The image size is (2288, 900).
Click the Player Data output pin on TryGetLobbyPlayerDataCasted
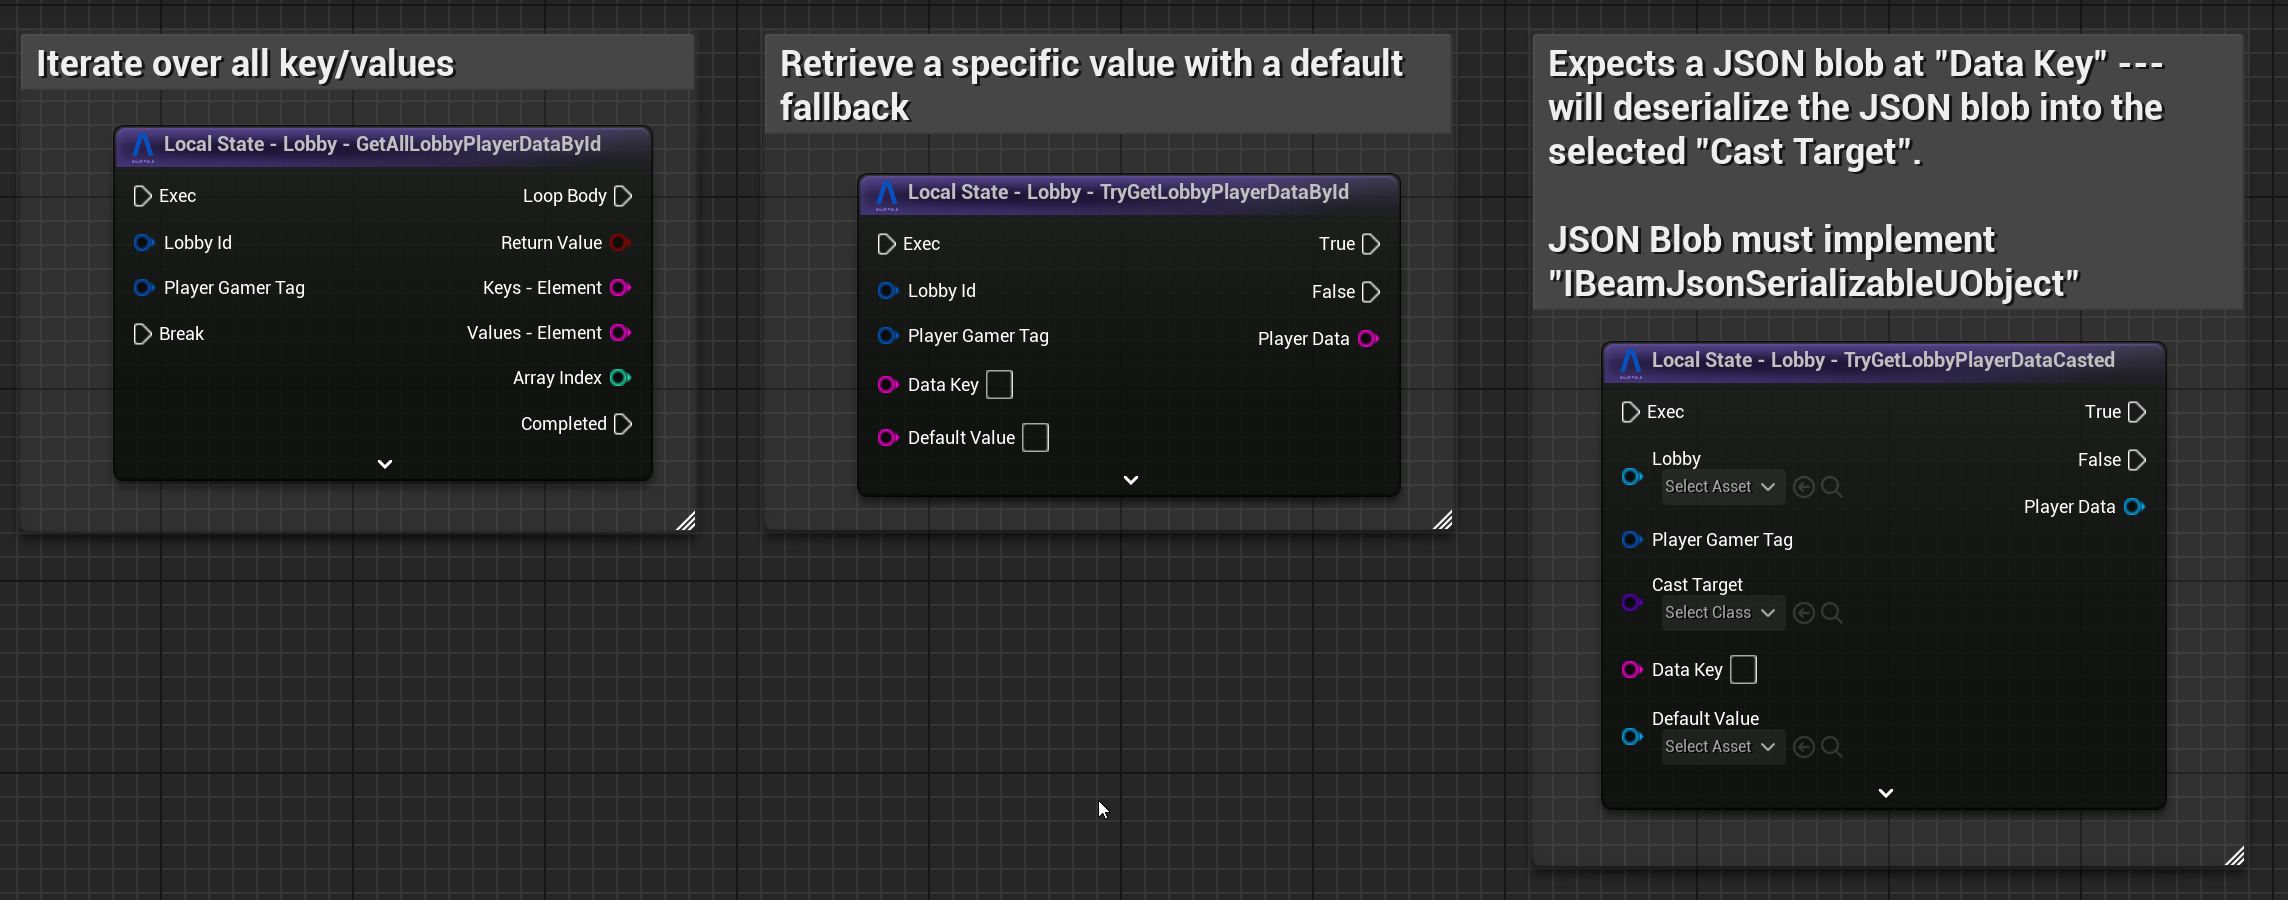coord(2134,507)
